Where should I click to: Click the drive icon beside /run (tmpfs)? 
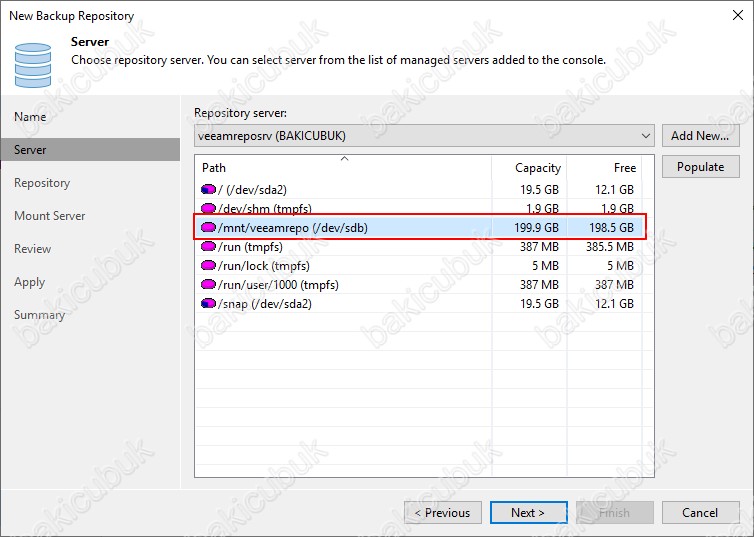click(208, 247)
